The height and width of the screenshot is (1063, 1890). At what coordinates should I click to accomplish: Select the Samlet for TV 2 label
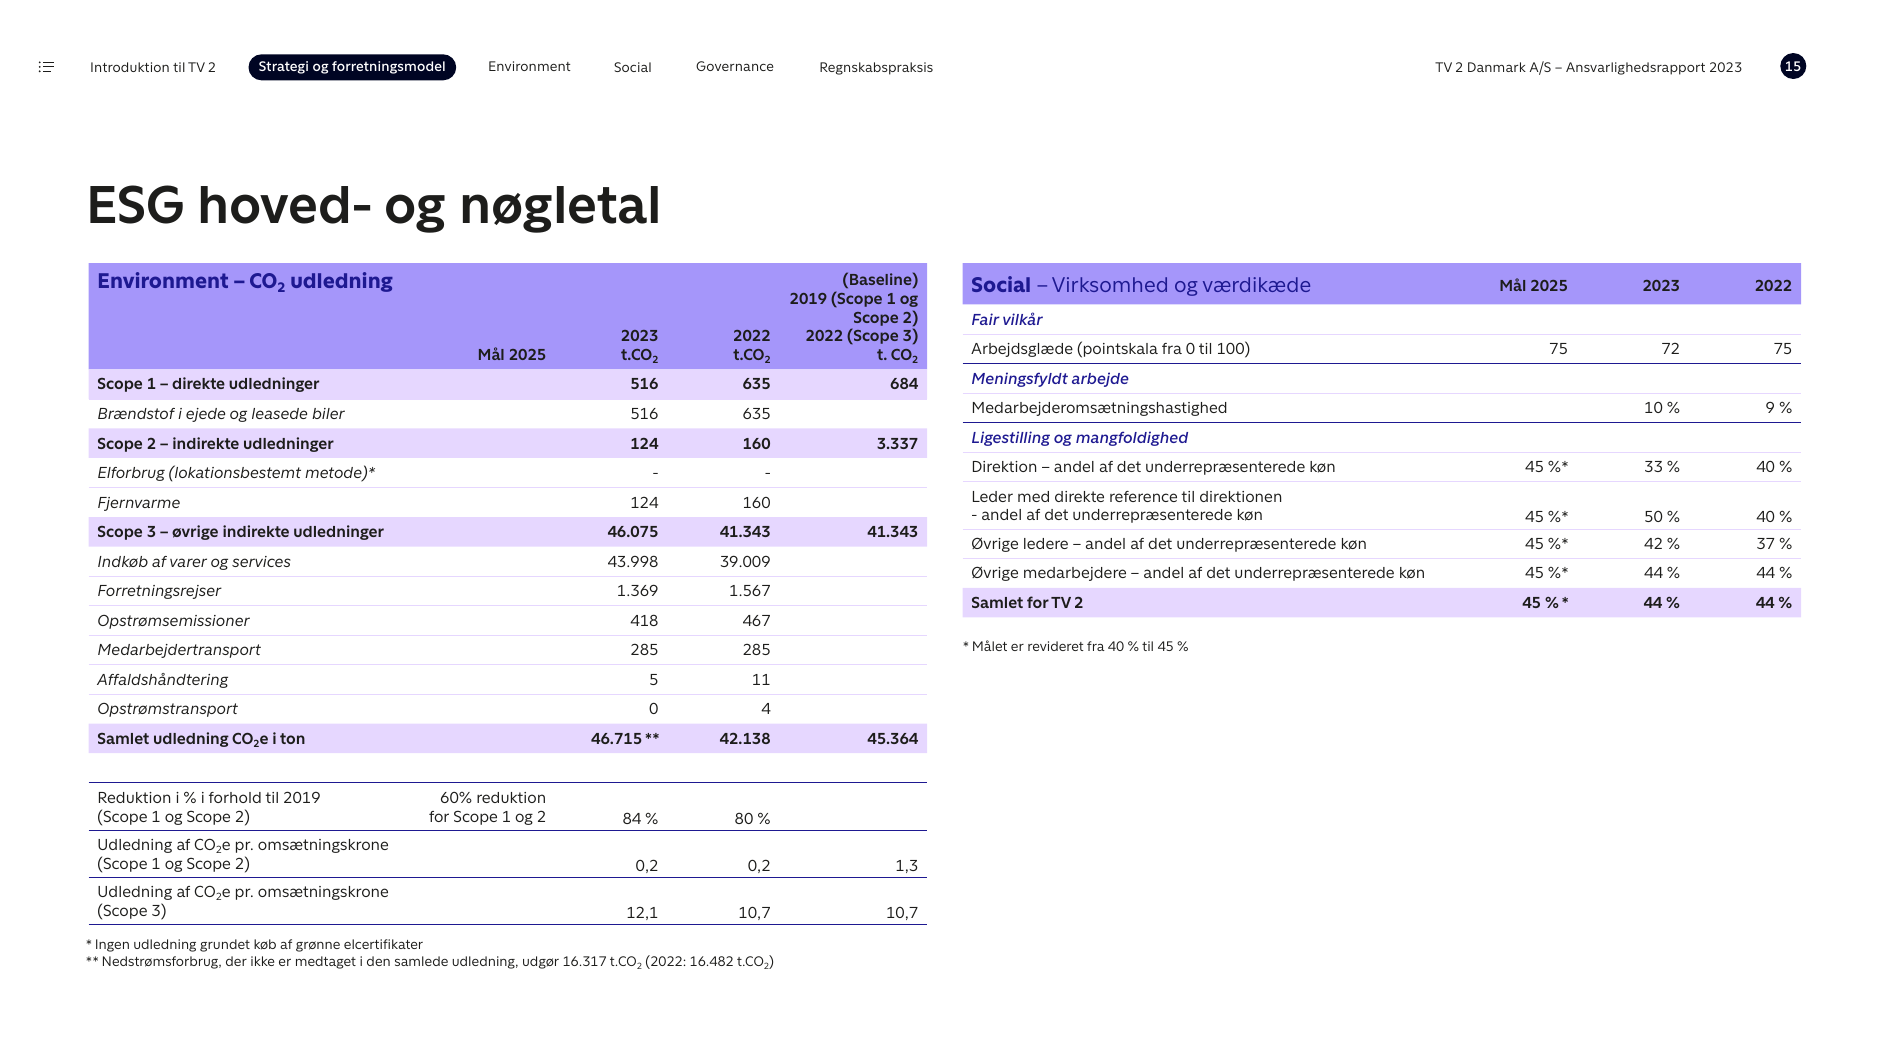tap(1026, 603)
